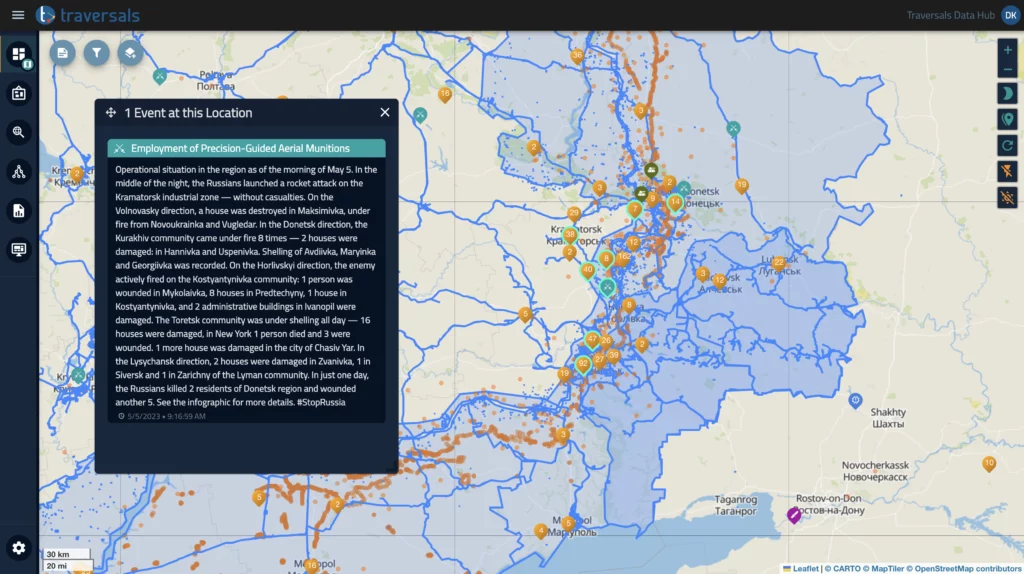Image resolution: width=1024 pixels, height=574 pixels.
Task: Refresh the map data
Action: 1008,146
